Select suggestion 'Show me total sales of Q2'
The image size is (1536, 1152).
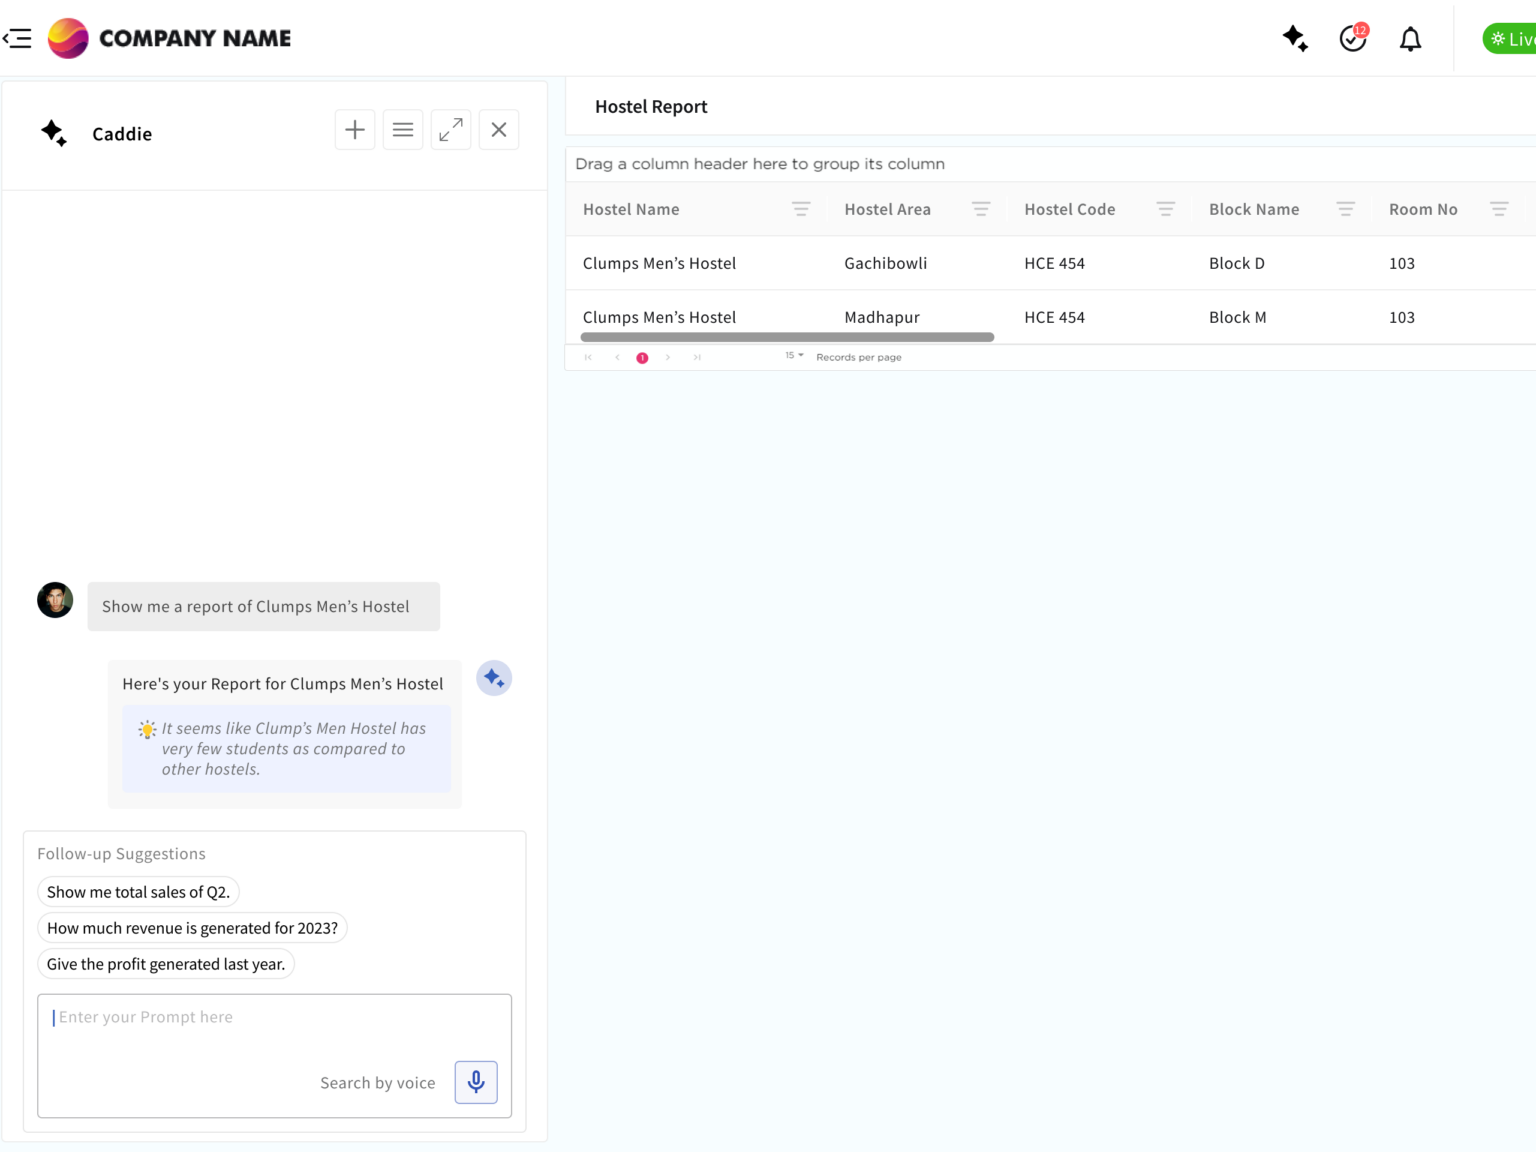138,891
